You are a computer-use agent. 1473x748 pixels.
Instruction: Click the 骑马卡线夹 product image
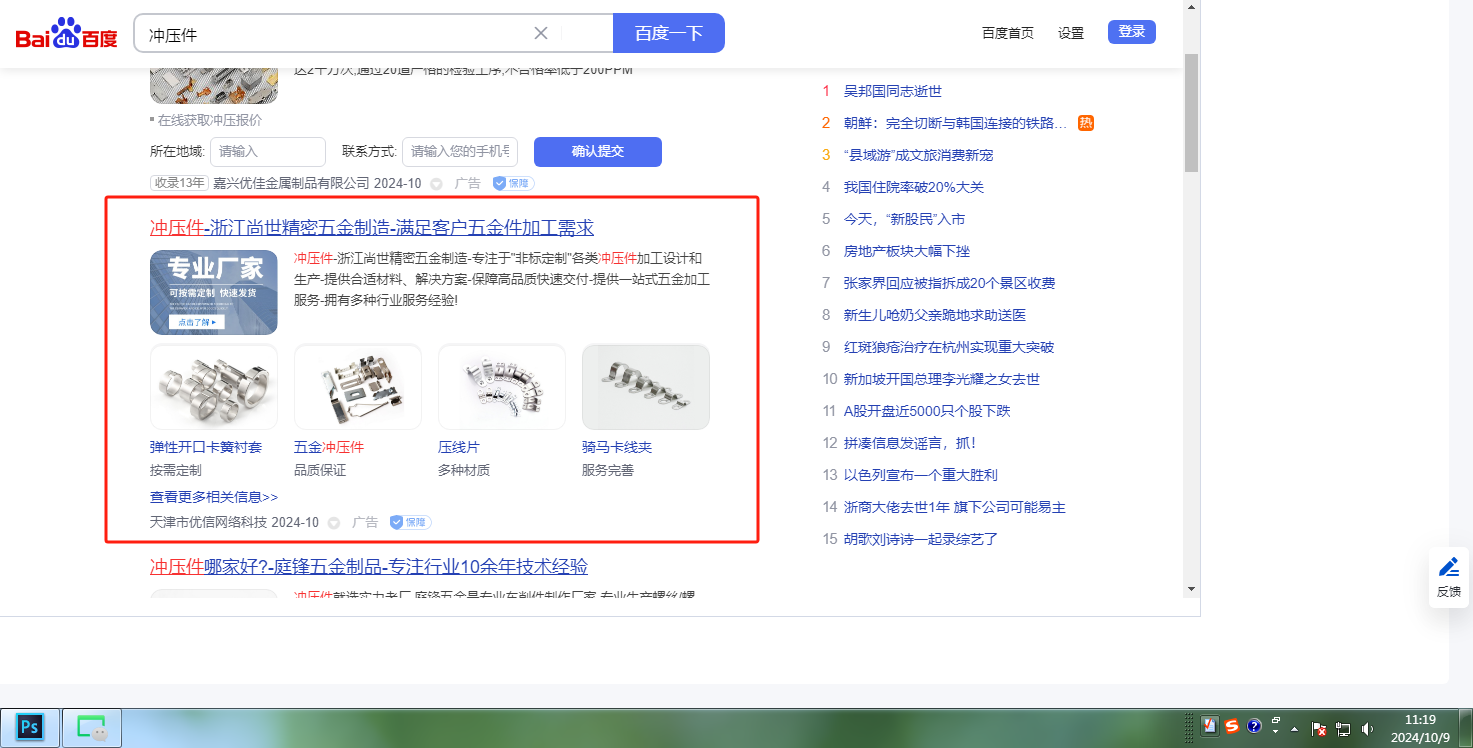(x=646, y=387)
